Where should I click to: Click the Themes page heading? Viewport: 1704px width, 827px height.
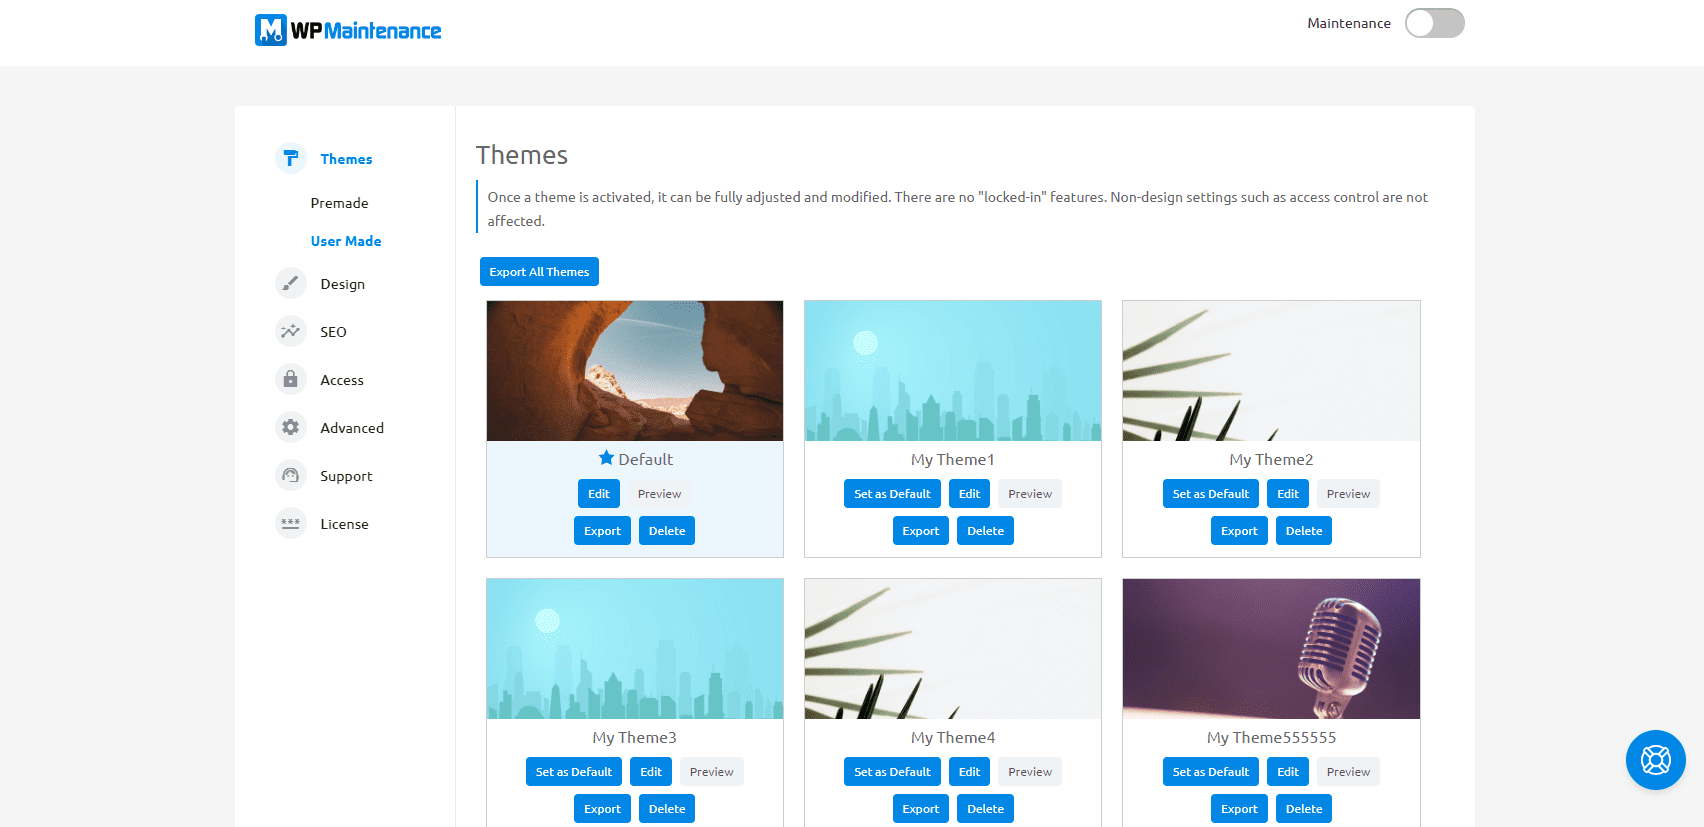coord(522,155)
